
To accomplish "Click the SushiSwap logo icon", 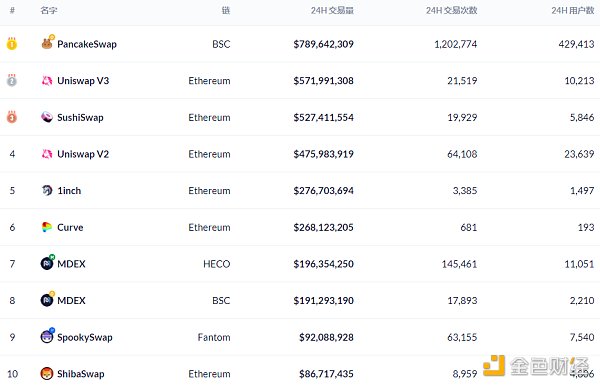I will click(x=47, y=117).
